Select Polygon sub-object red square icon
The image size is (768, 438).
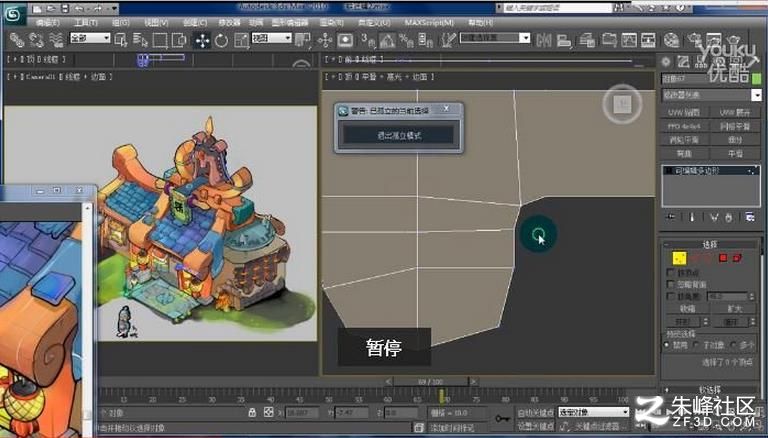click(x=723, y=258)
